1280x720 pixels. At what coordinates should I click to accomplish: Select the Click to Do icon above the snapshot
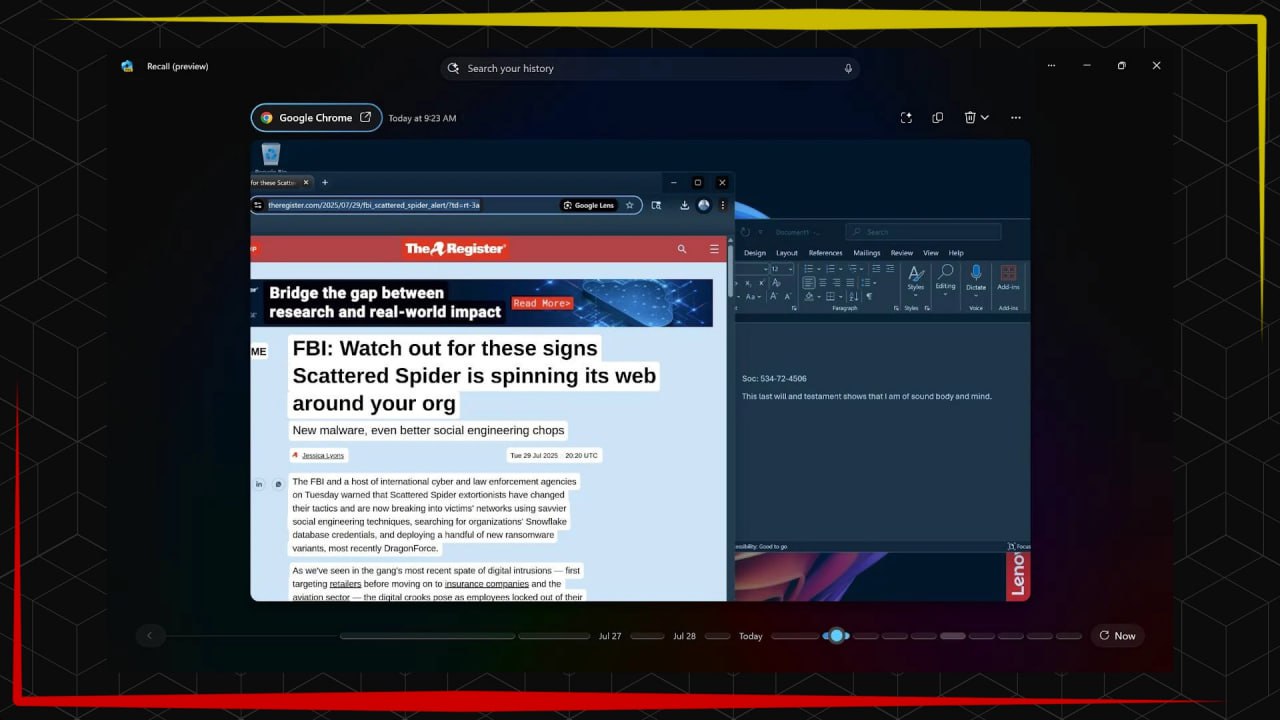pyautogui.click(x=906, y=117)
